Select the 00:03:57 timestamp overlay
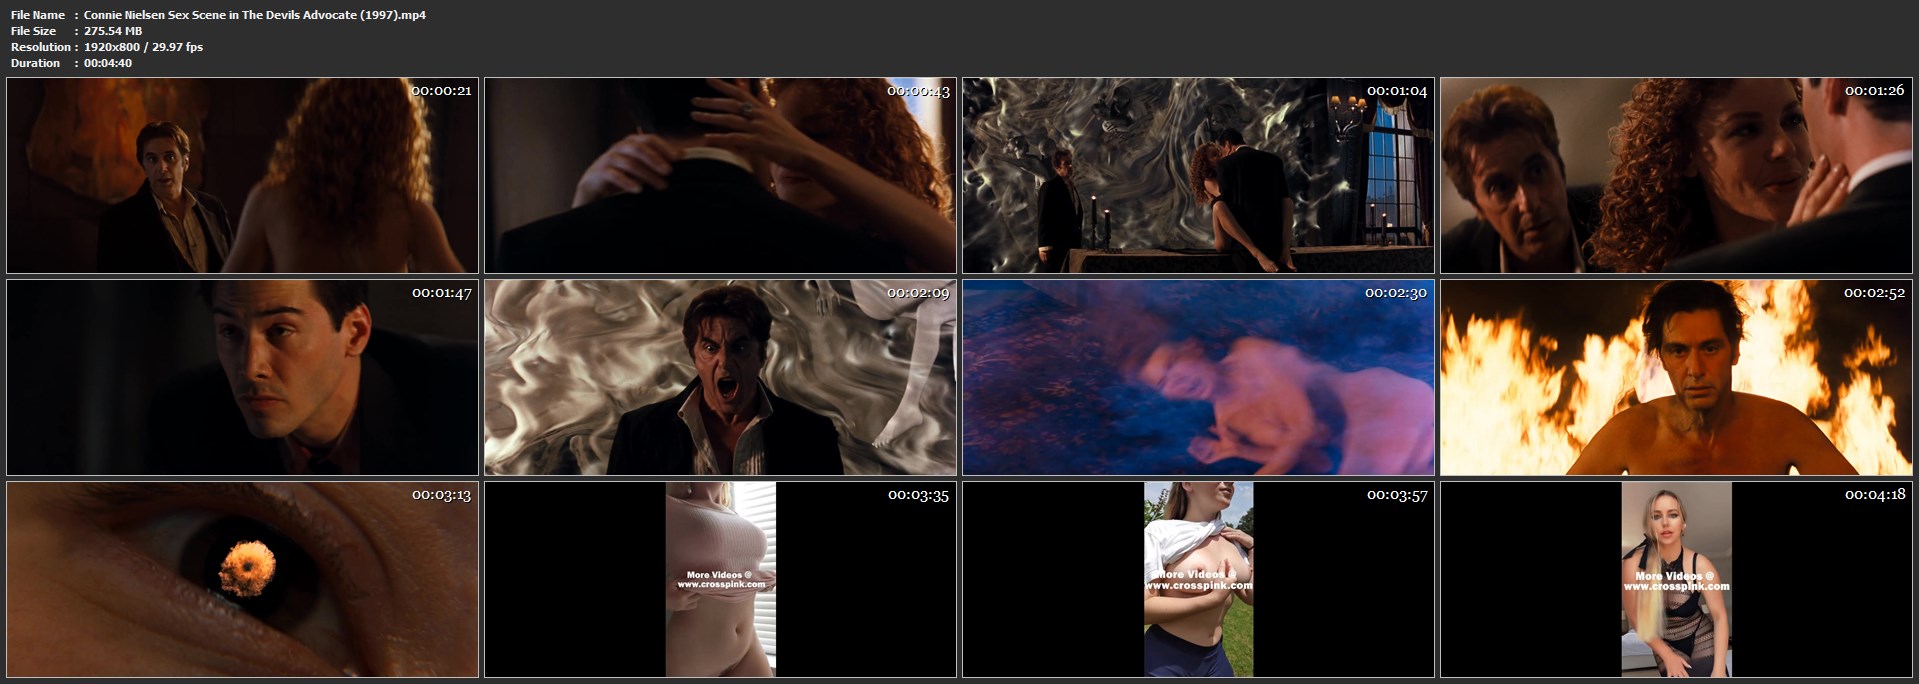The height and width of the screenshot is (684, 1919). [x=1397, y=495]
